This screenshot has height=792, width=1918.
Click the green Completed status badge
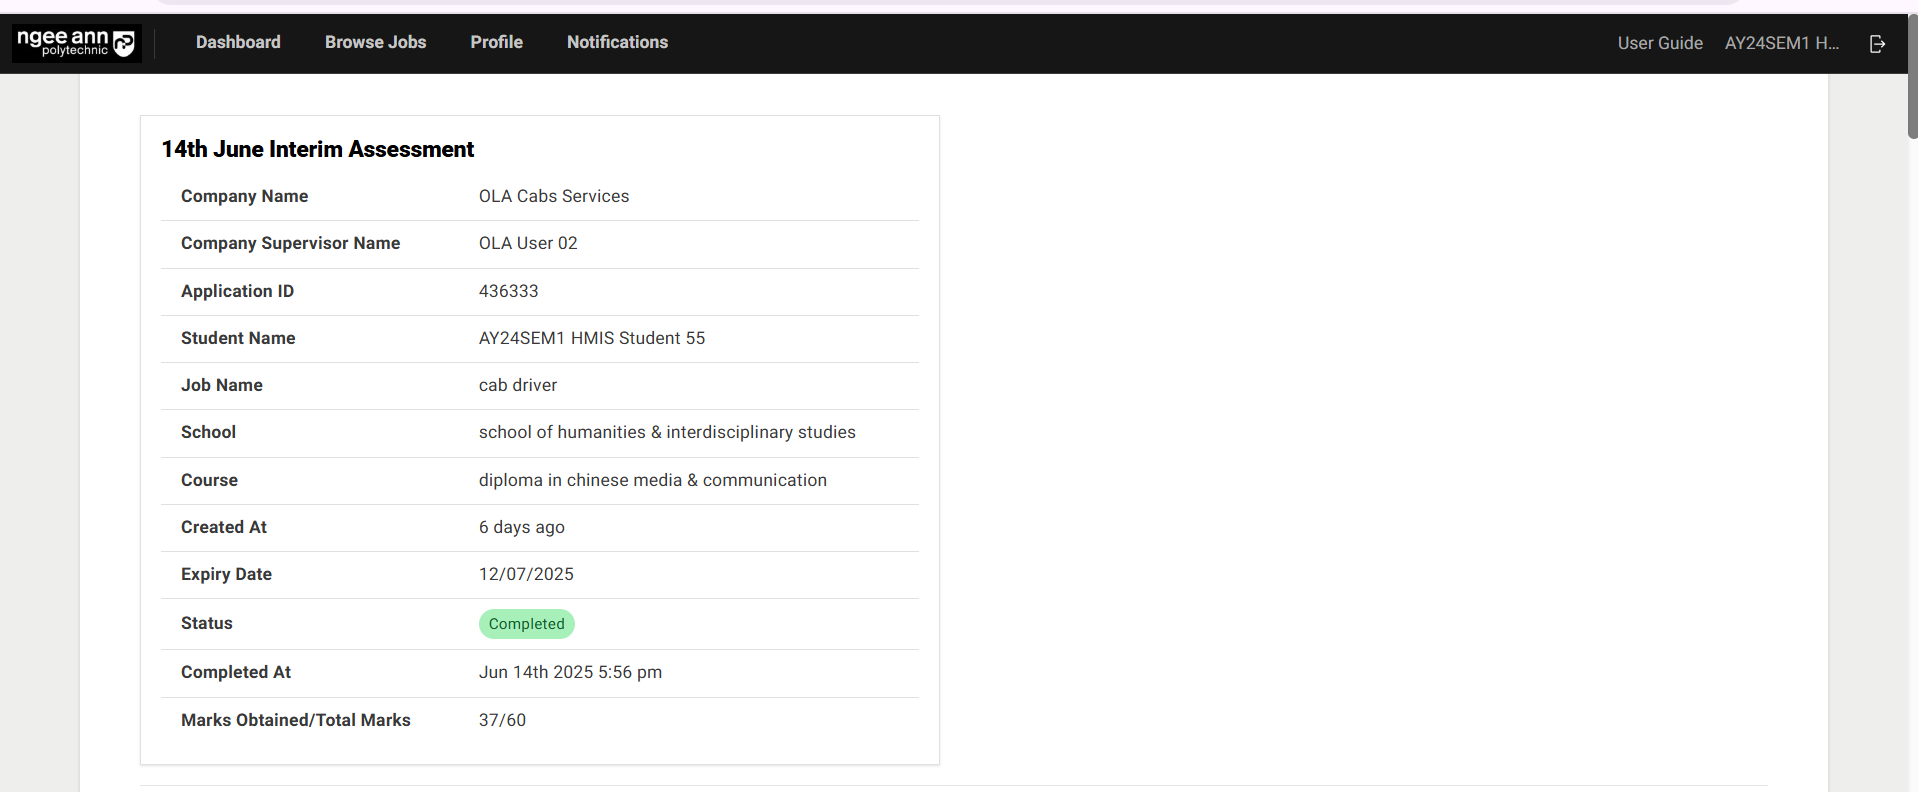click(x=526, y=624)
